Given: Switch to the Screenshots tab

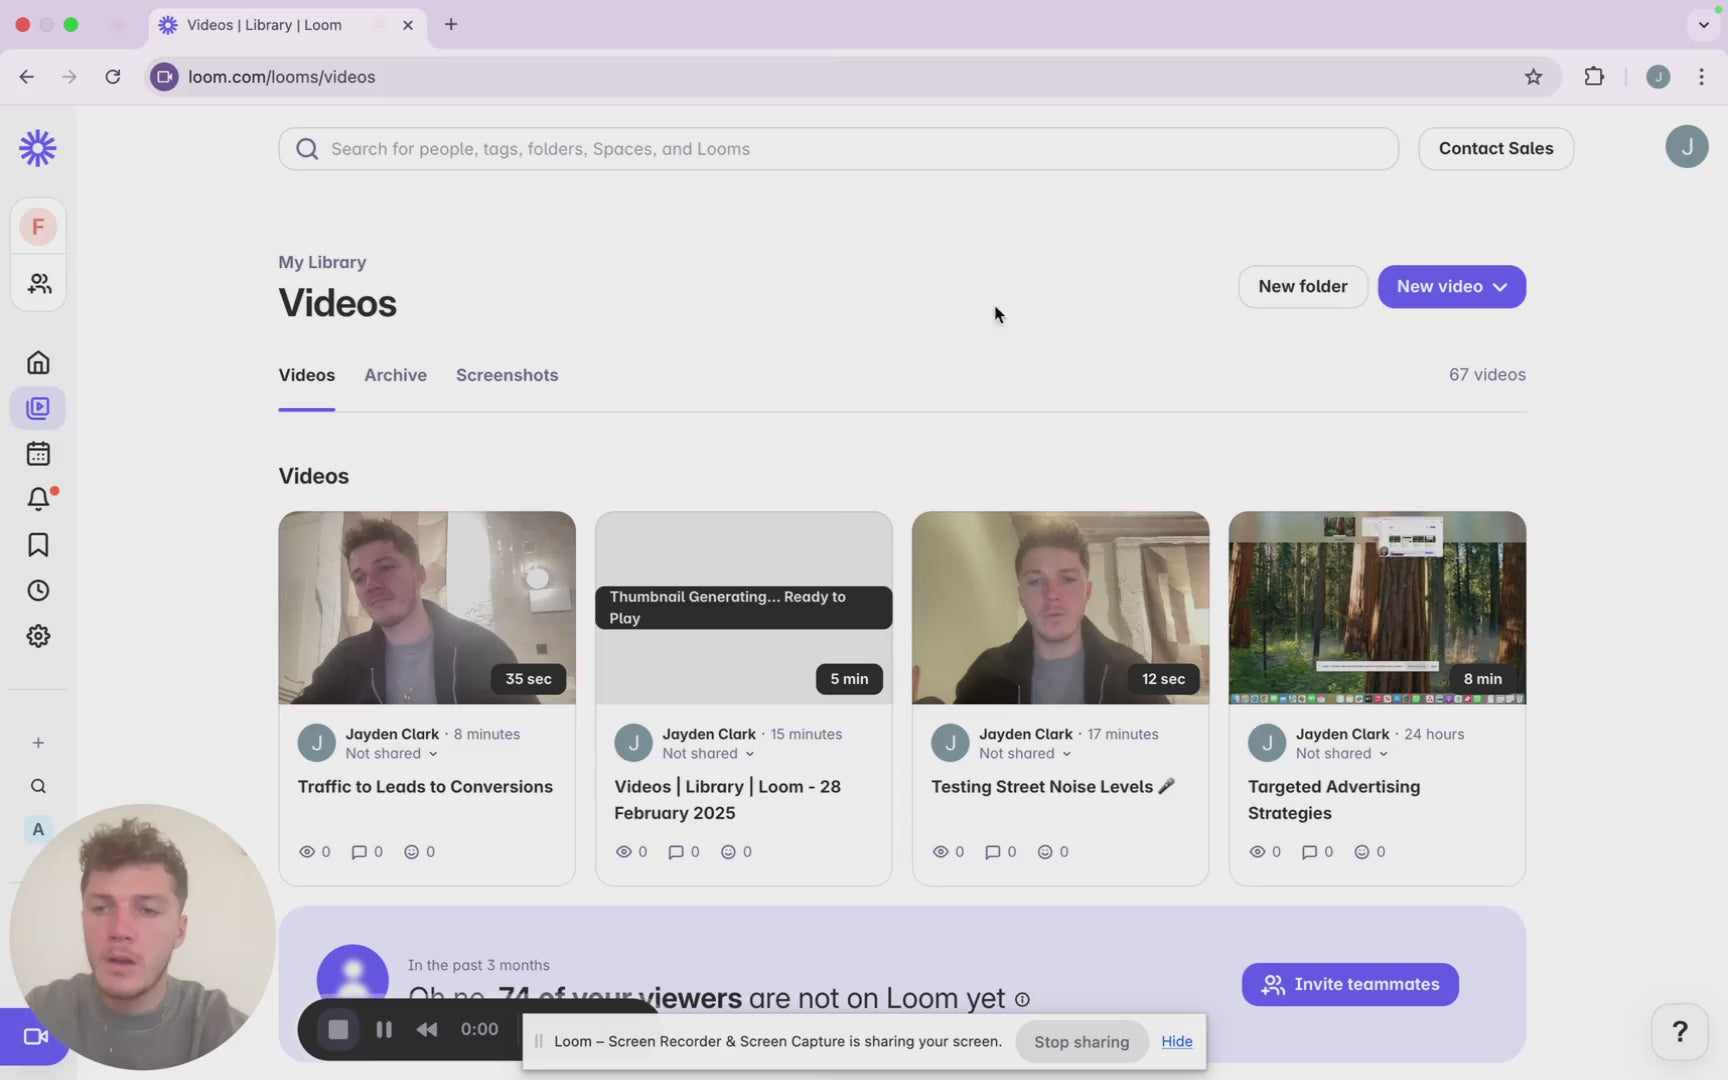Looking at the screenshot, I should (506, 375).
